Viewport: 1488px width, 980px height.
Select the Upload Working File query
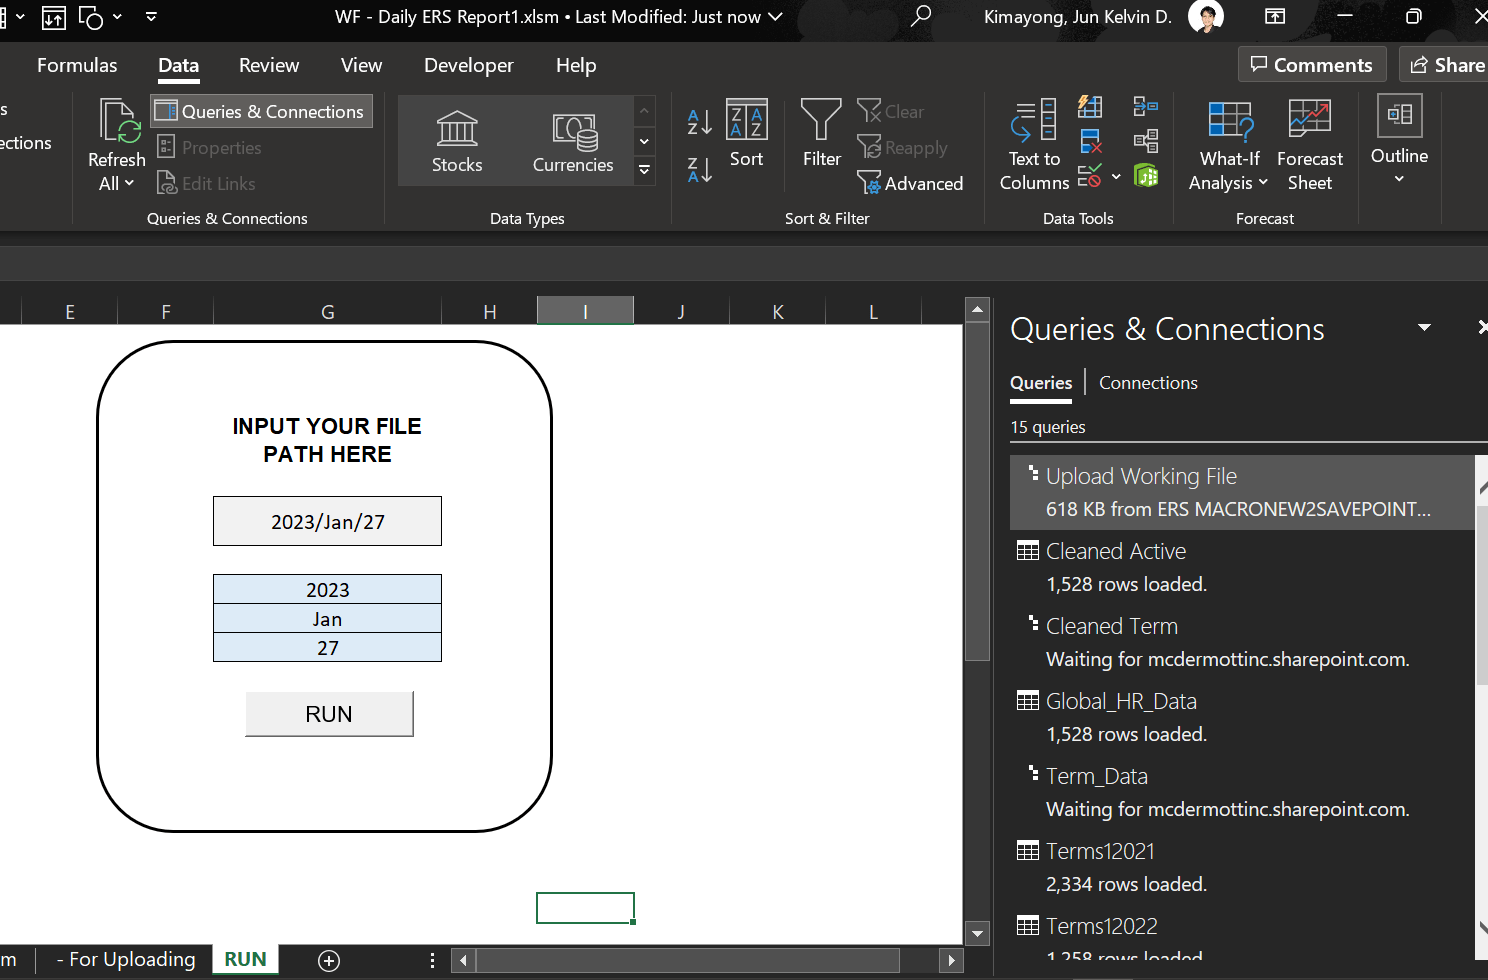[x=1242, y=492]
